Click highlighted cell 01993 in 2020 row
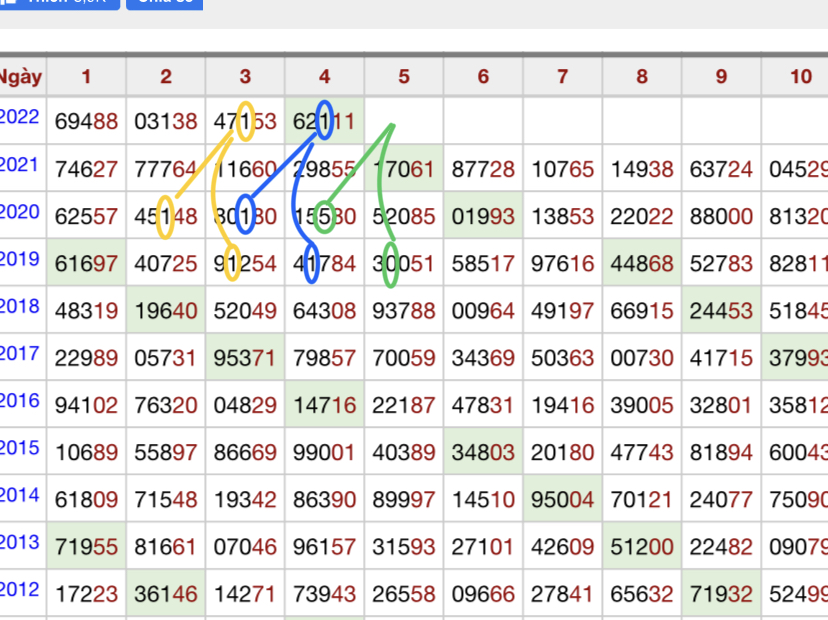This screenshot has width=828, height=620. 483,217
